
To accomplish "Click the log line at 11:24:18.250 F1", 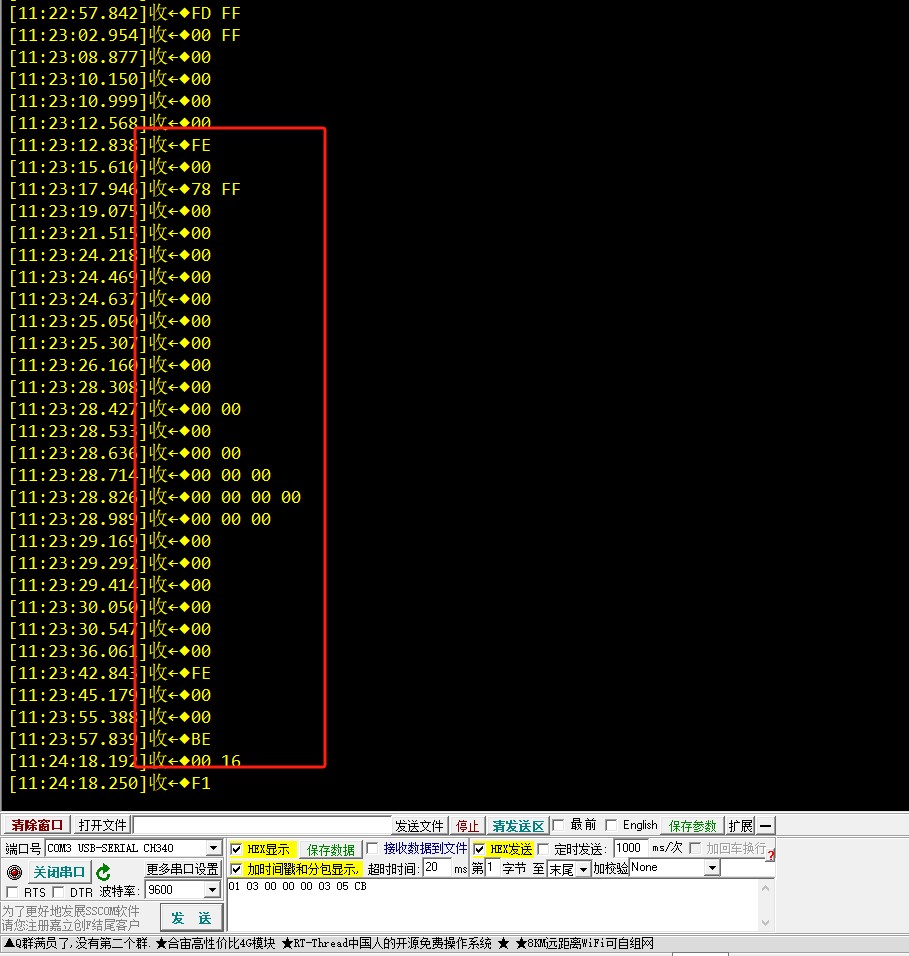I will coord(110,783).
